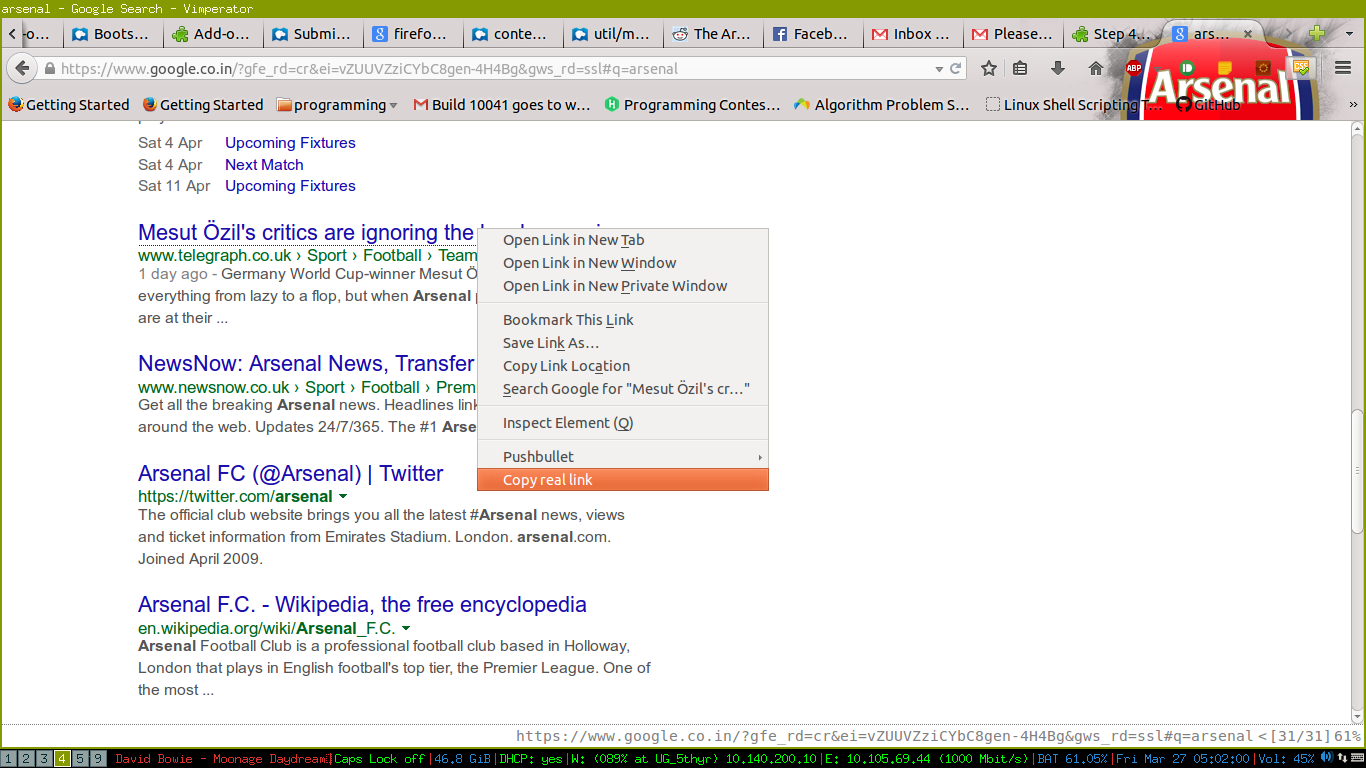1366x768 pixels.
Task: Open Arsenal FC (@Arsenal) | Twitter result
Action: 291,473
